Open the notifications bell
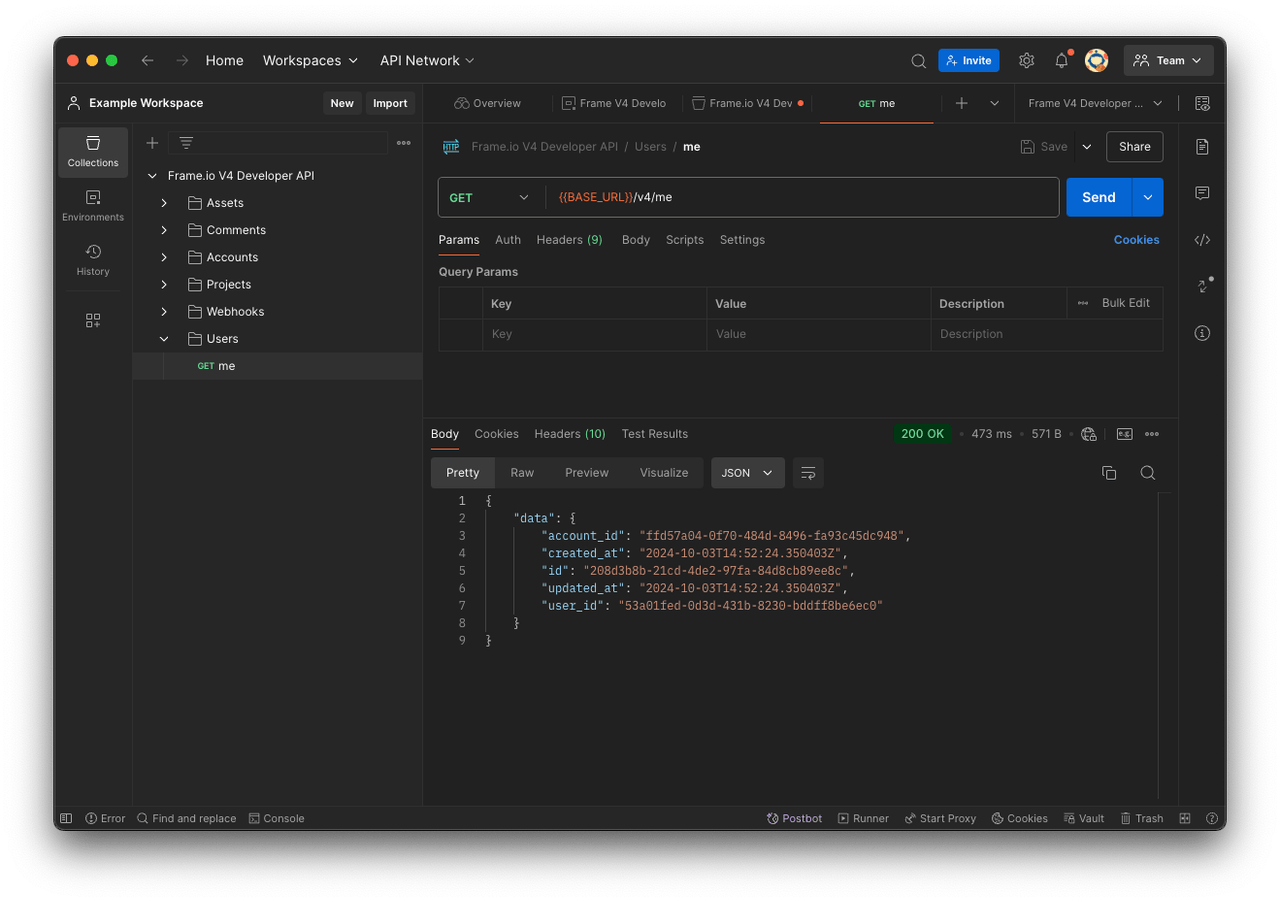 [1062, 61]
